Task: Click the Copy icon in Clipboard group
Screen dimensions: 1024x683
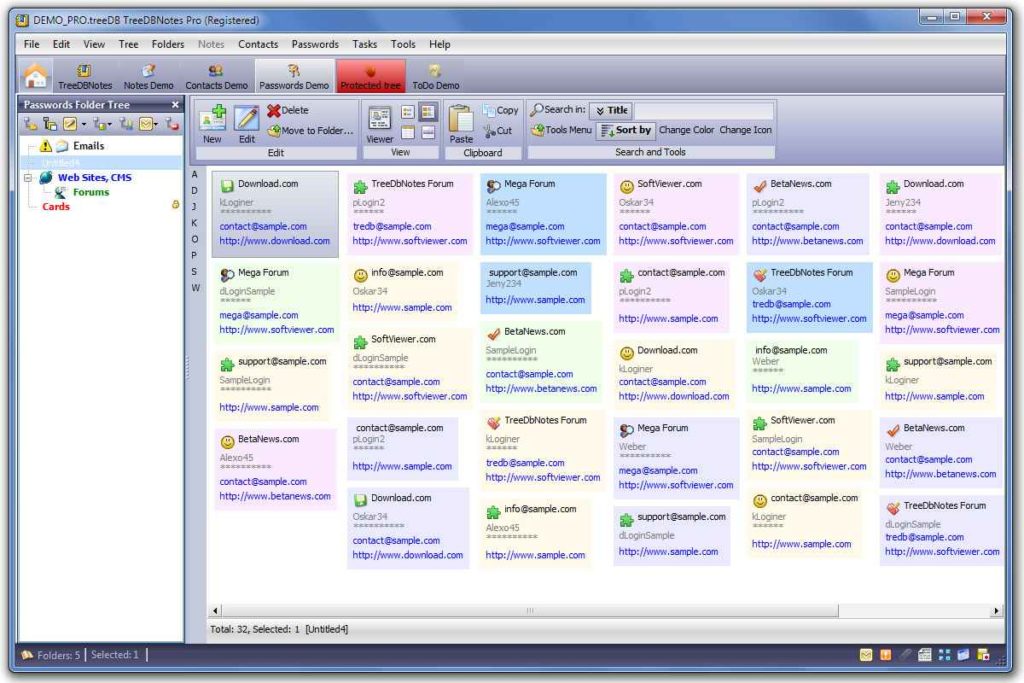Action: (x=490, y=110)
